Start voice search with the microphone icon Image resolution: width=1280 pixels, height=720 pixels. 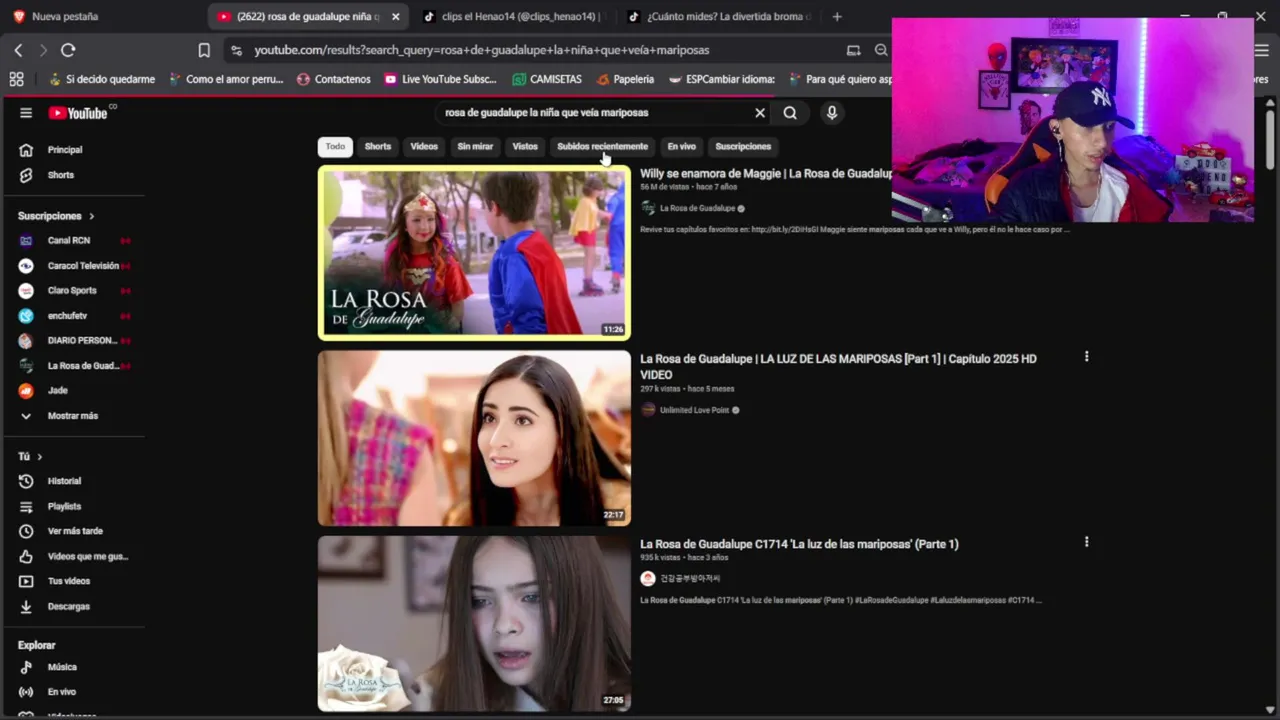pos(831,113)
